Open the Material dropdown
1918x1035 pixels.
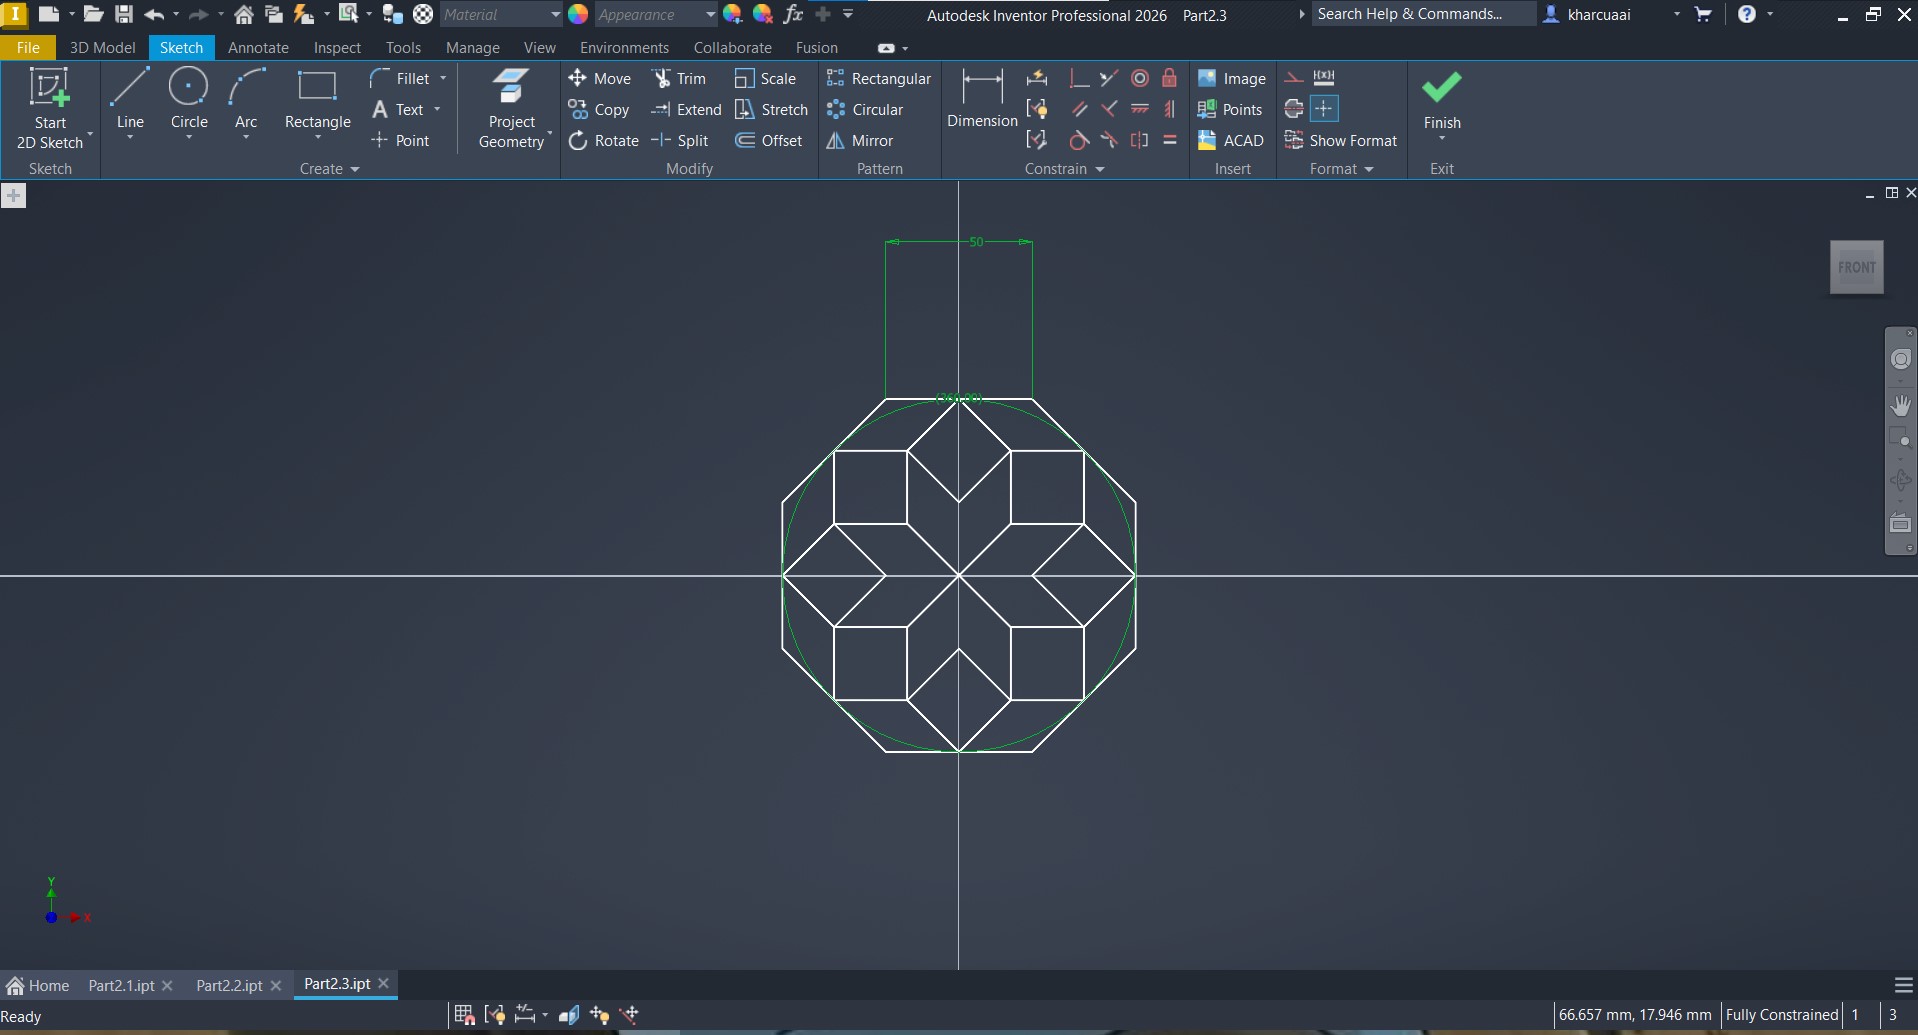coord(501,15)
